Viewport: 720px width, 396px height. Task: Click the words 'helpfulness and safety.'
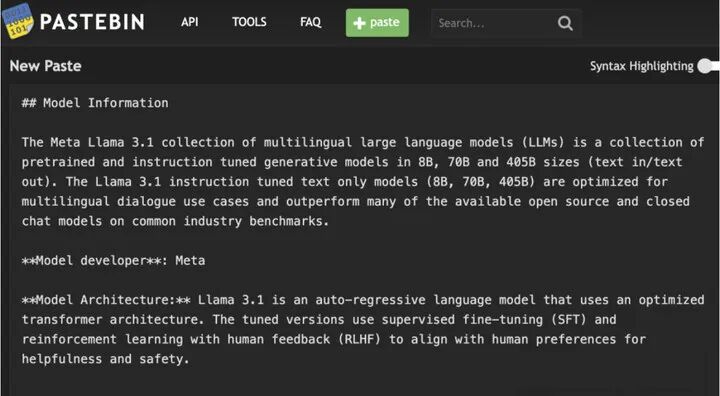tap(106, 359)
